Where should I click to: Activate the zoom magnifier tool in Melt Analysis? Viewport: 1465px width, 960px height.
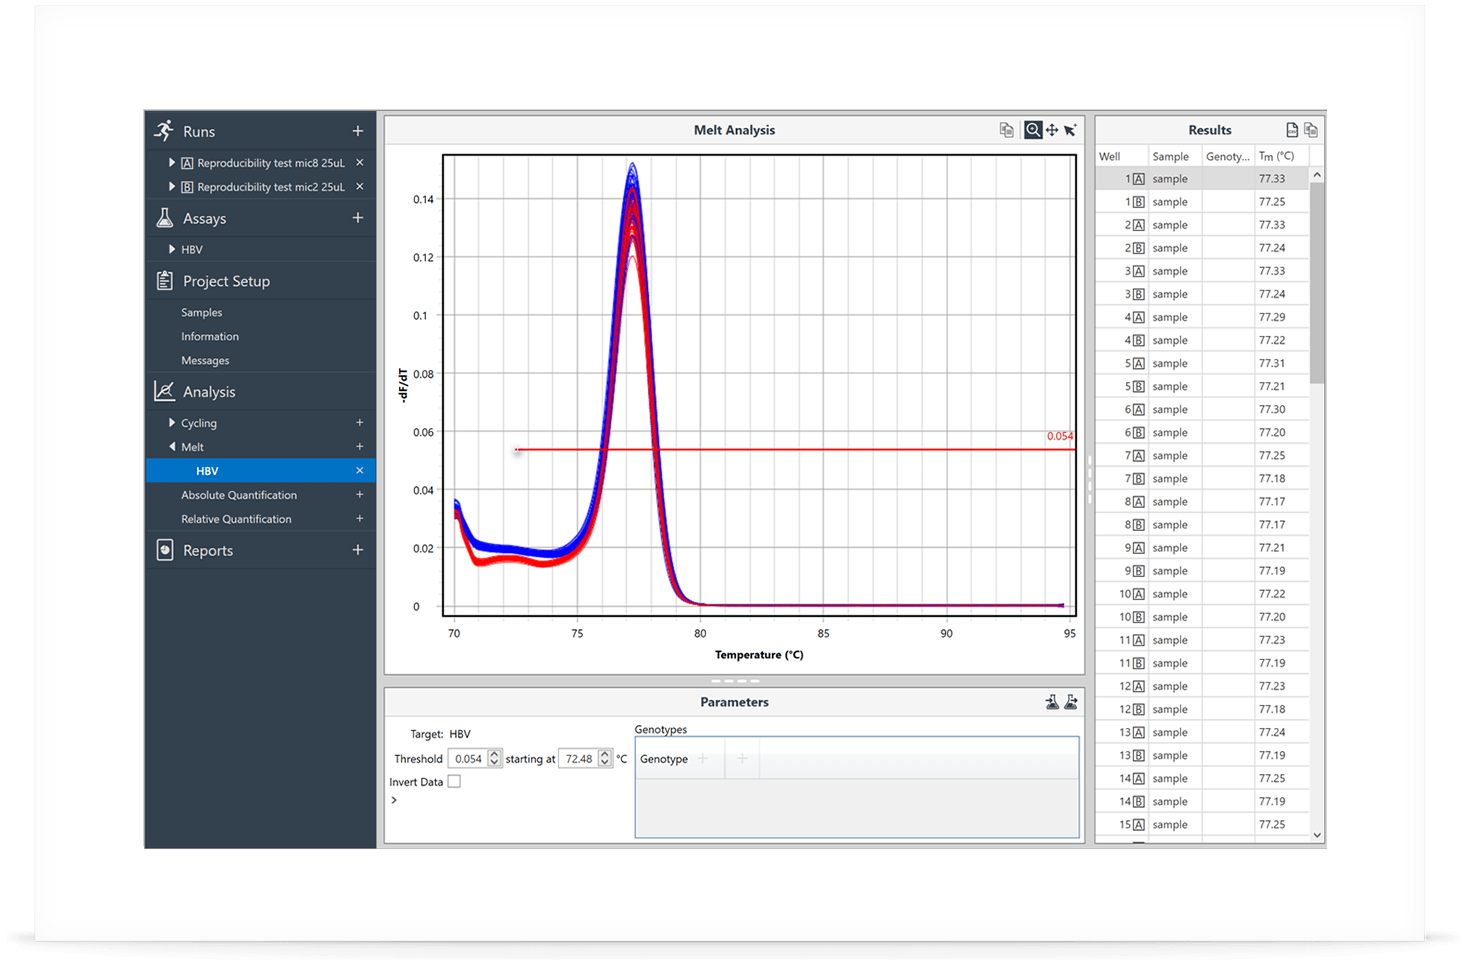tap(1033, 130)
